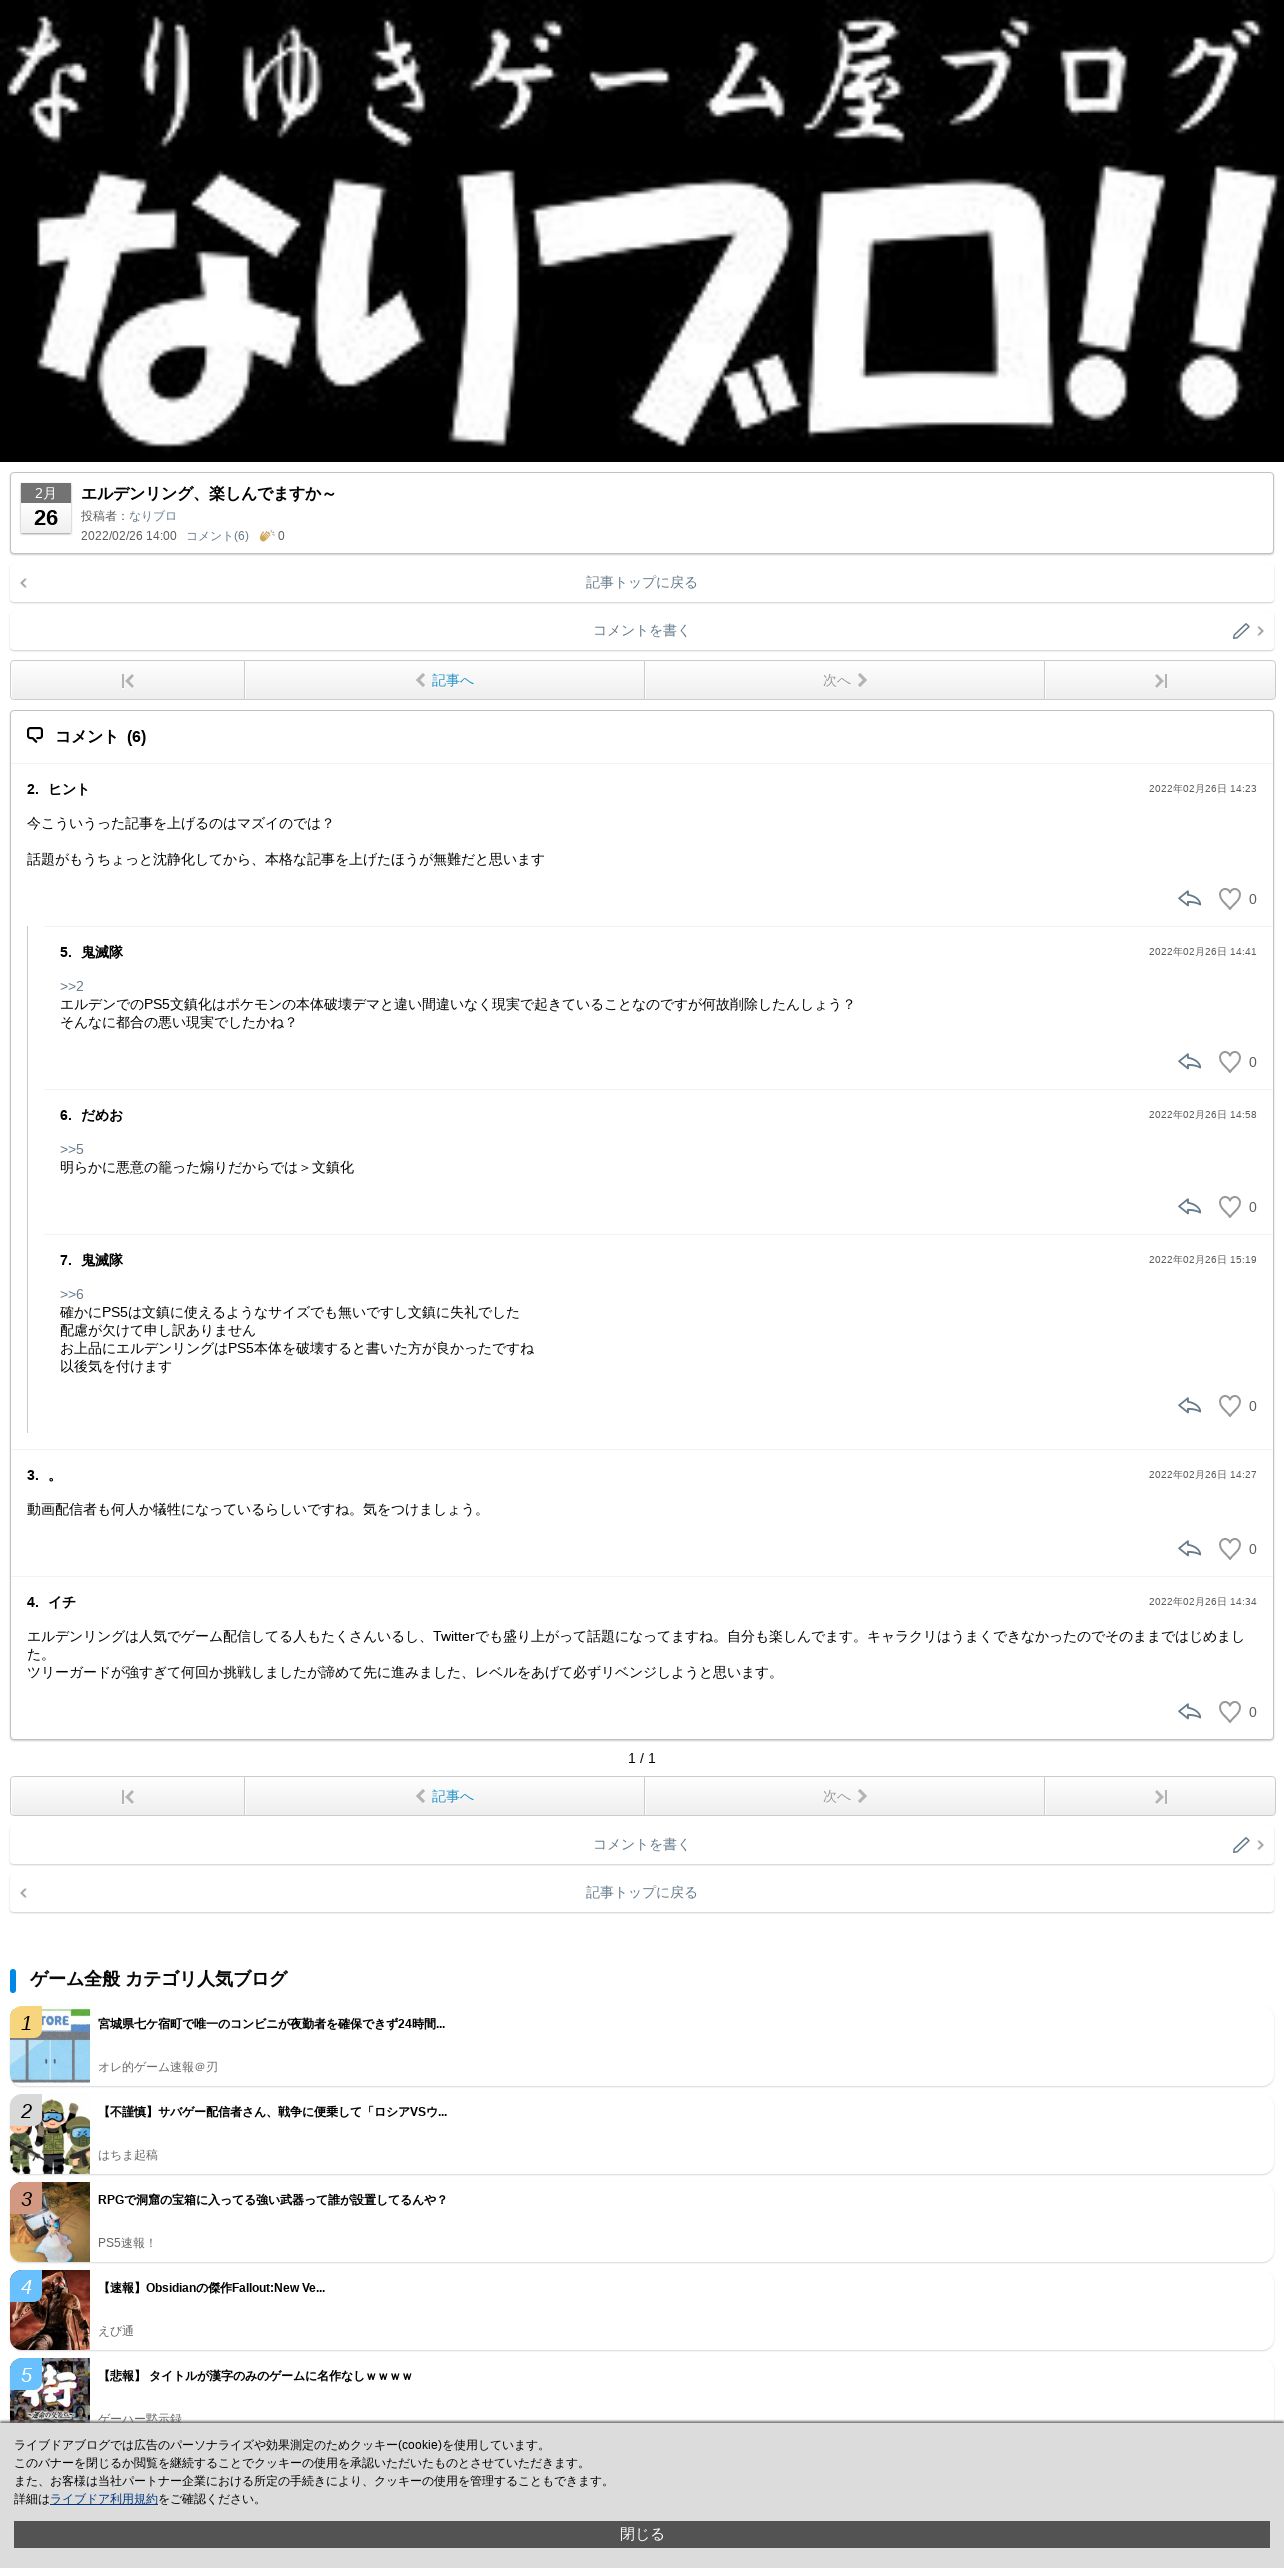The image size is (1284, 2568).
Task: Follow the >>5 reply anchor
Action: [x=72, y=1149]
